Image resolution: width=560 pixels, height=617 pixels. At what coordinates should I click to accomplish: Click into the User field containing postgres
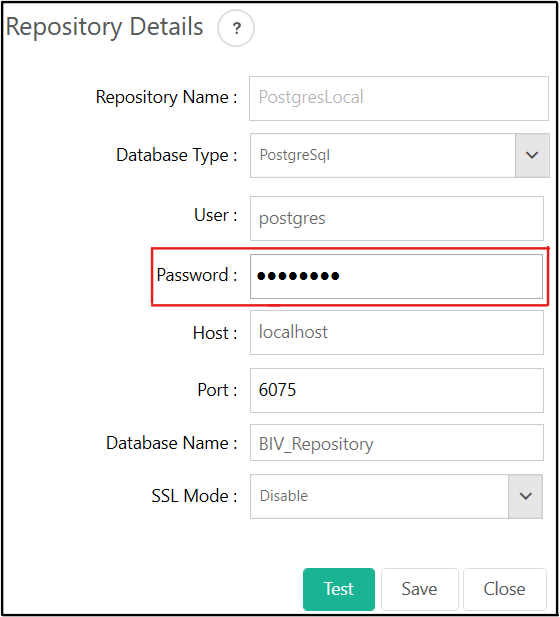[x=397, y=218]
